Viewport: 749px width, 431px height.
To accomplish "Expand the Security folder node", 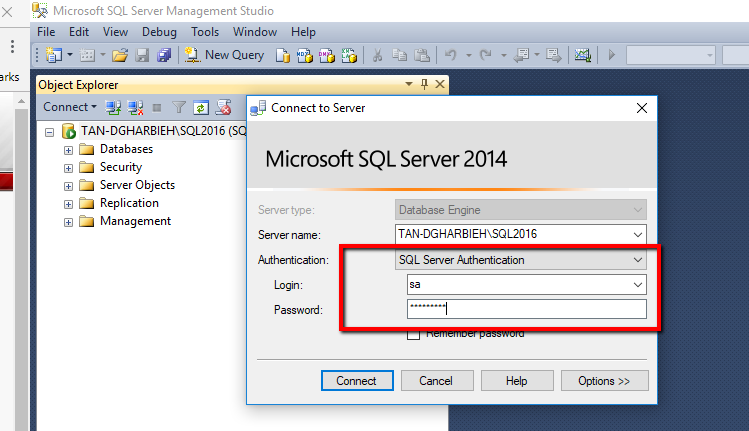I will 68,168.
